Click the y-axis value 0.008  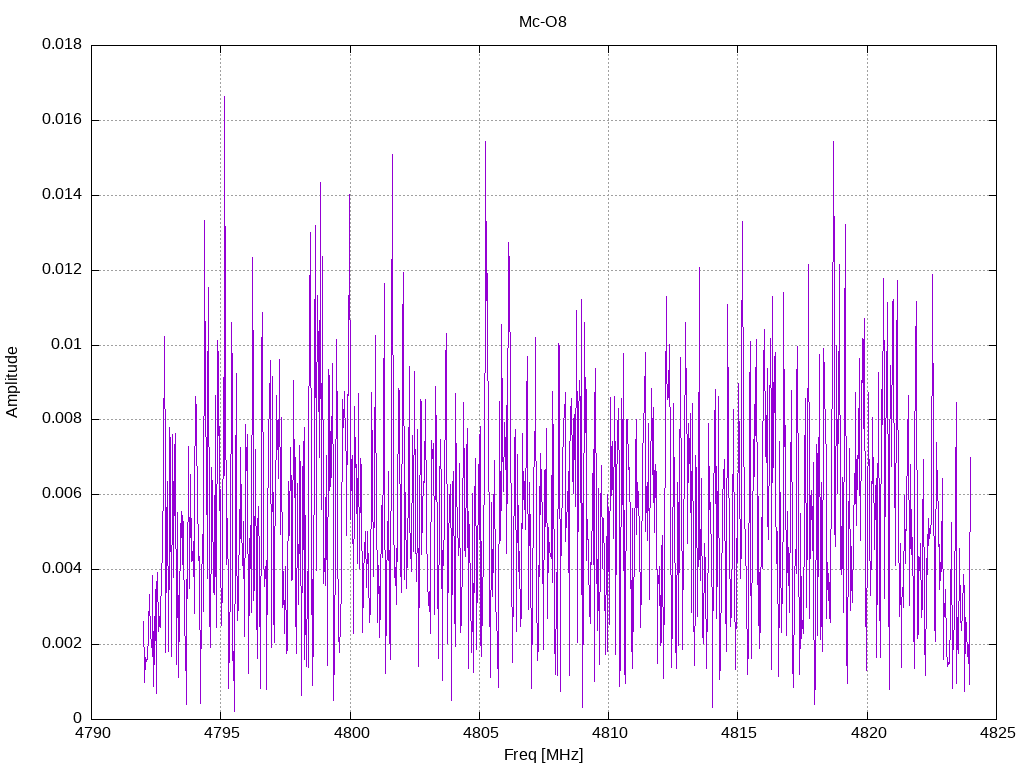[62, 419]
